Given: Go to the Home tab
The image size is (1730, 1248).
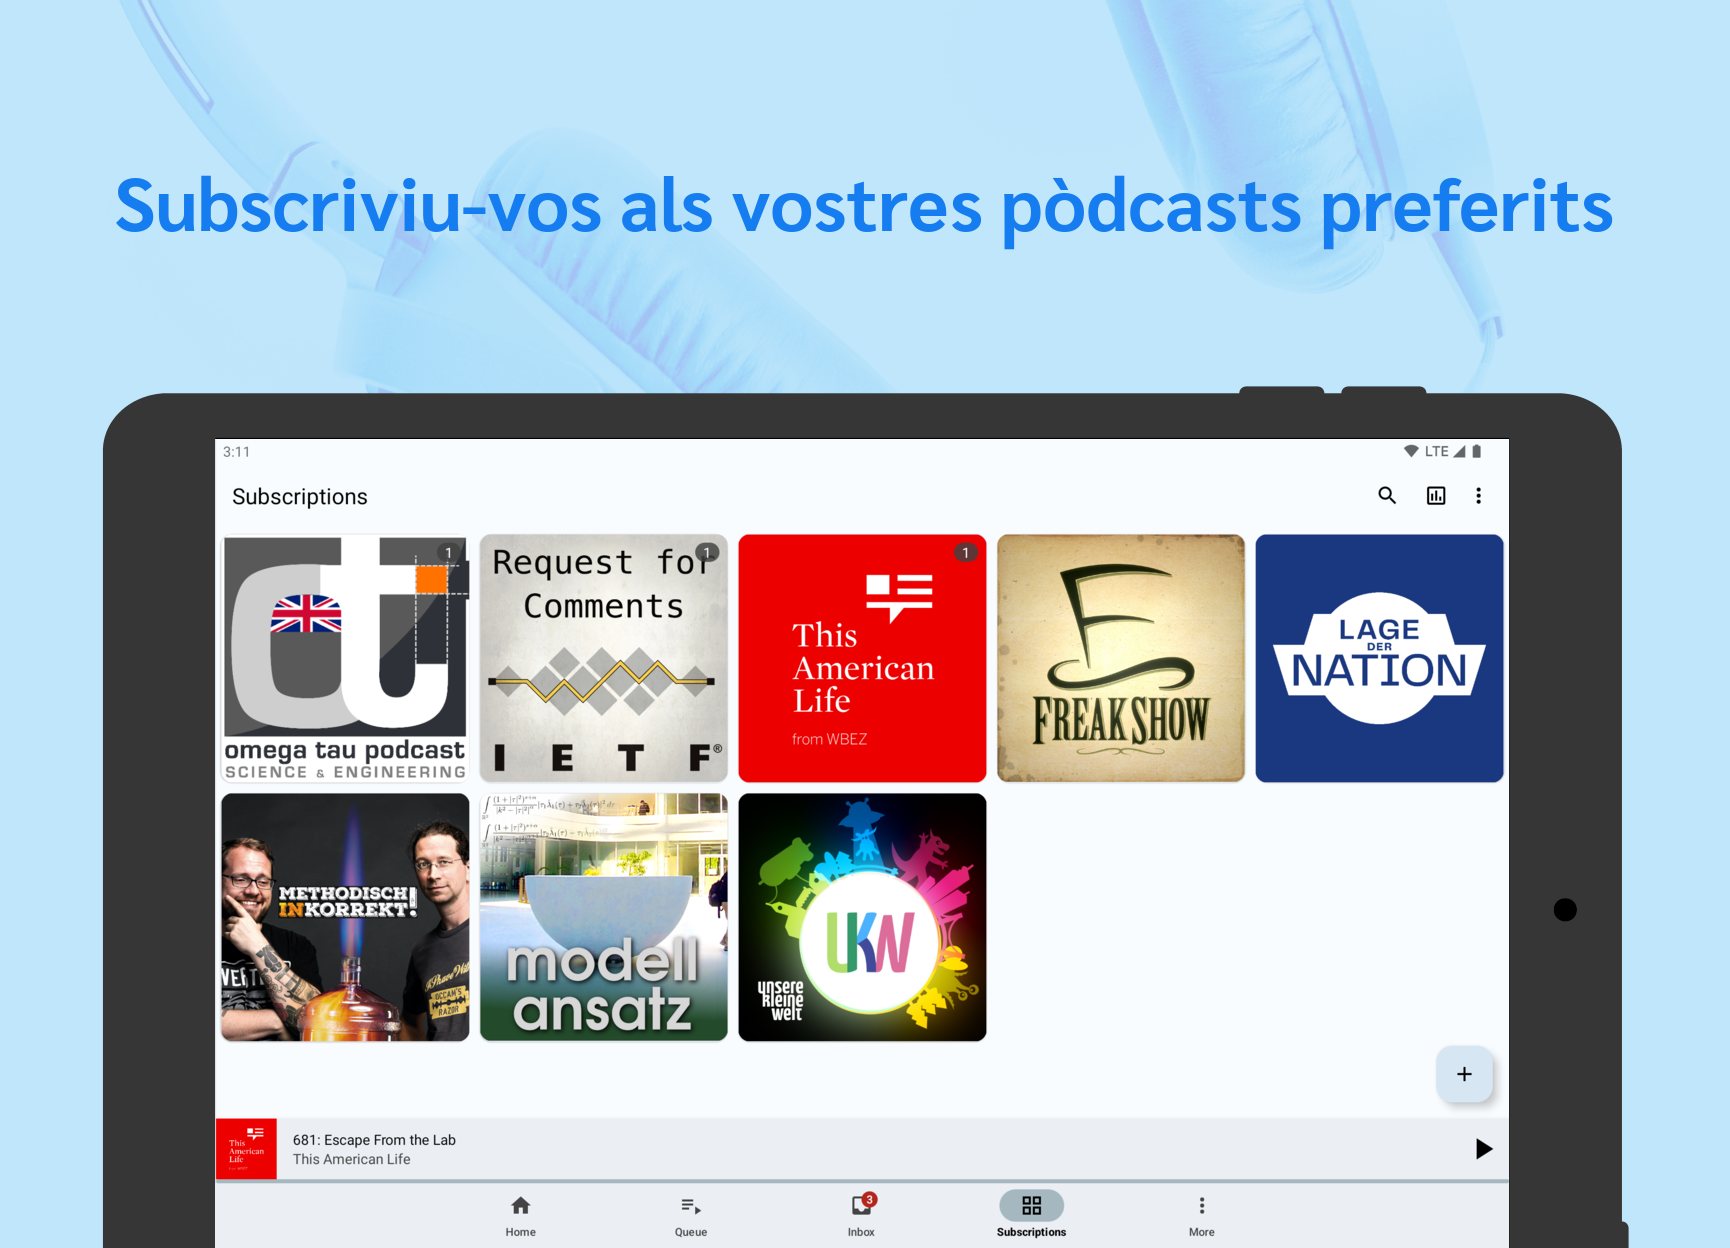Looking at the screenshot, I should click(520, 1215).
